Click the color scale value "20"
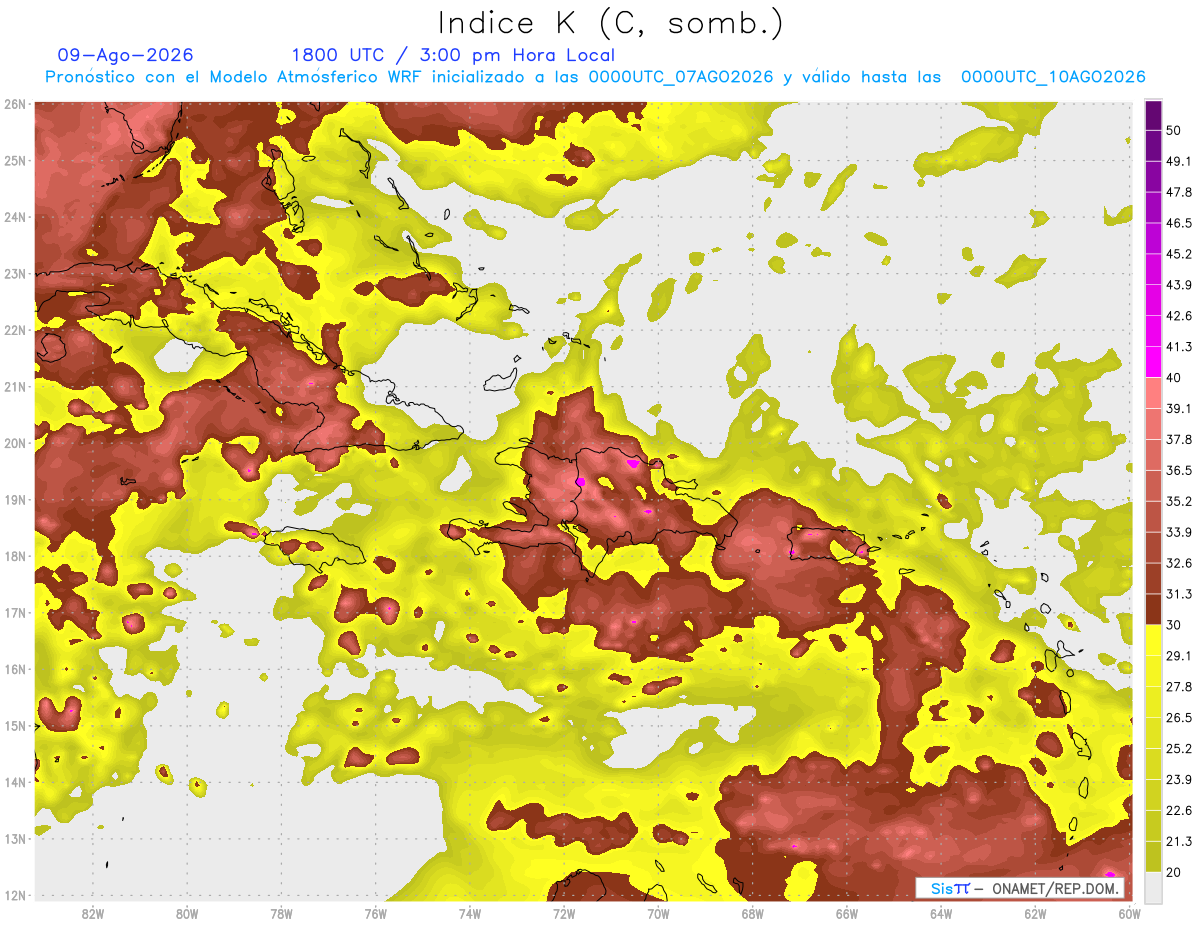This screenshot has width=1200, height=927. (x=1173, y=873)
